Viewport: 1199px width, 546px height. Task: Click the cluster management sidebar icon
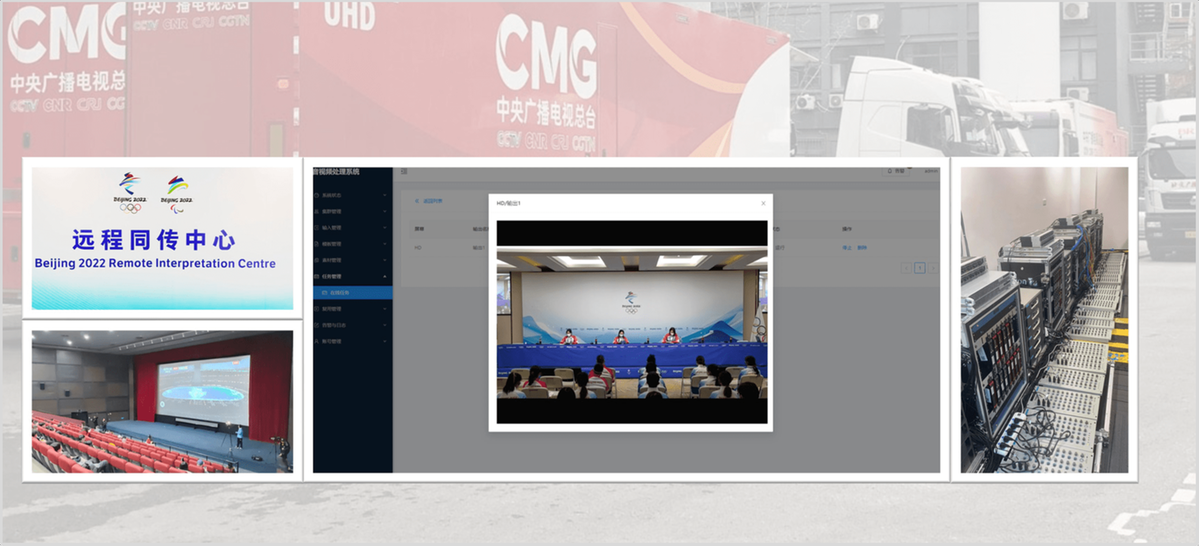coord(317,212)
